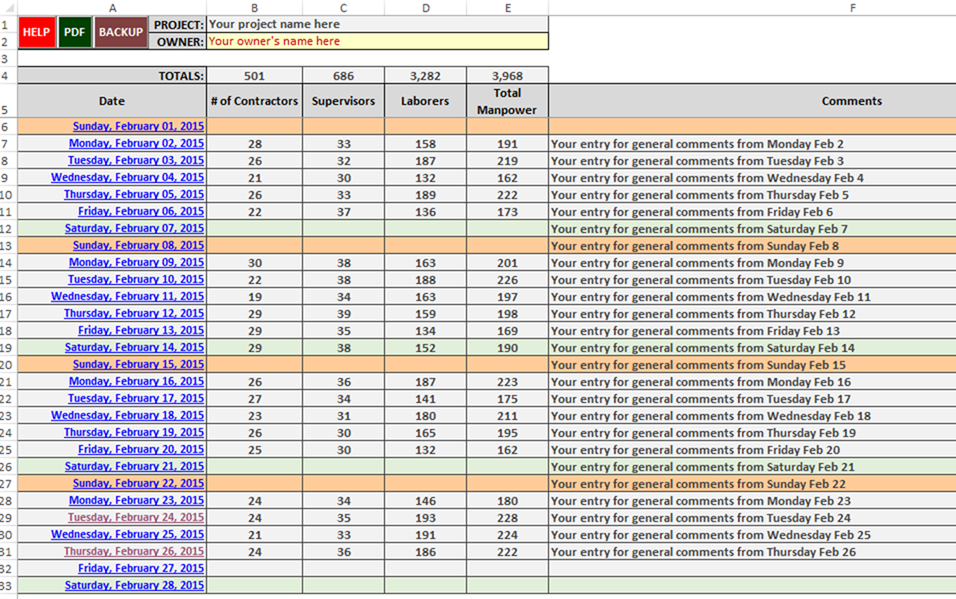Open the Saturday, February 21, 2015 link
956x599 pixels.
[134, 467]
